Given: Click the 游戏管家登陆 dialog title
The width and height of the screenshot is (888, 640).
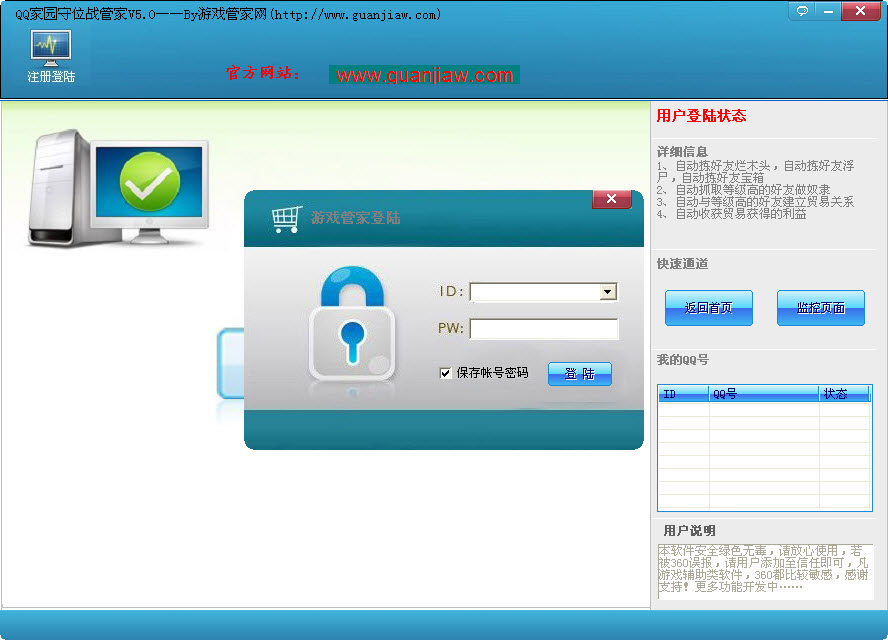Looking at the screenshot, I should point(355,217).
